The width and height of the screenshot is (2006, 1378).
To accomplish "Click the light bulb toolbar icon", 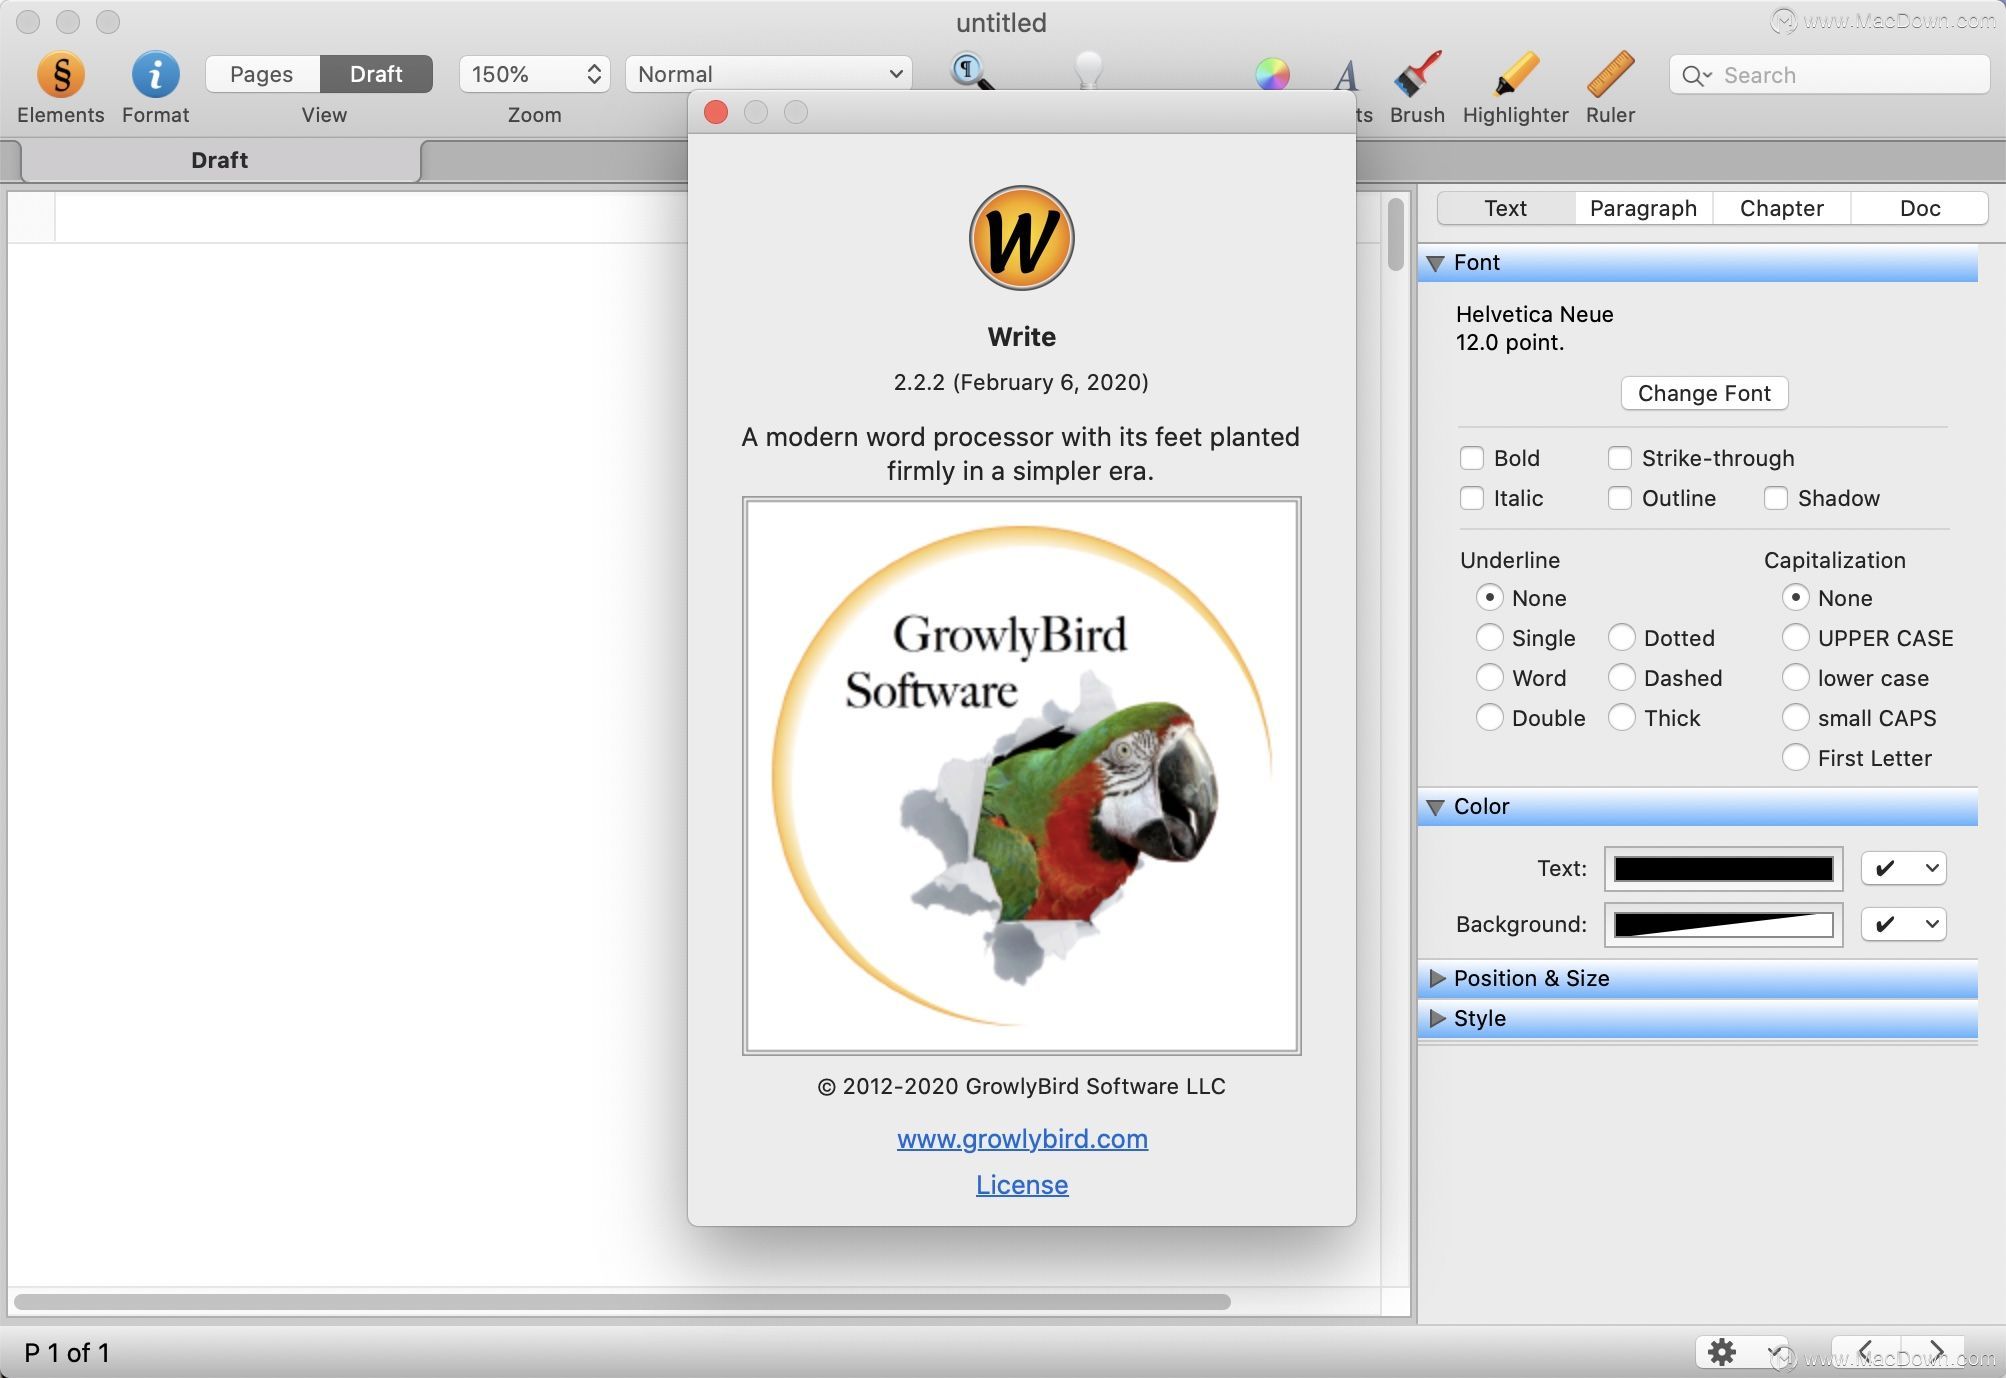I will [x=1088, y=70].
